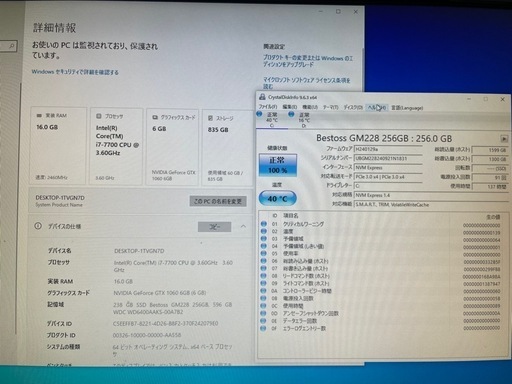Click the コピー copy button
The width and height of the screenshot is (512, 384).
point(214,227)
